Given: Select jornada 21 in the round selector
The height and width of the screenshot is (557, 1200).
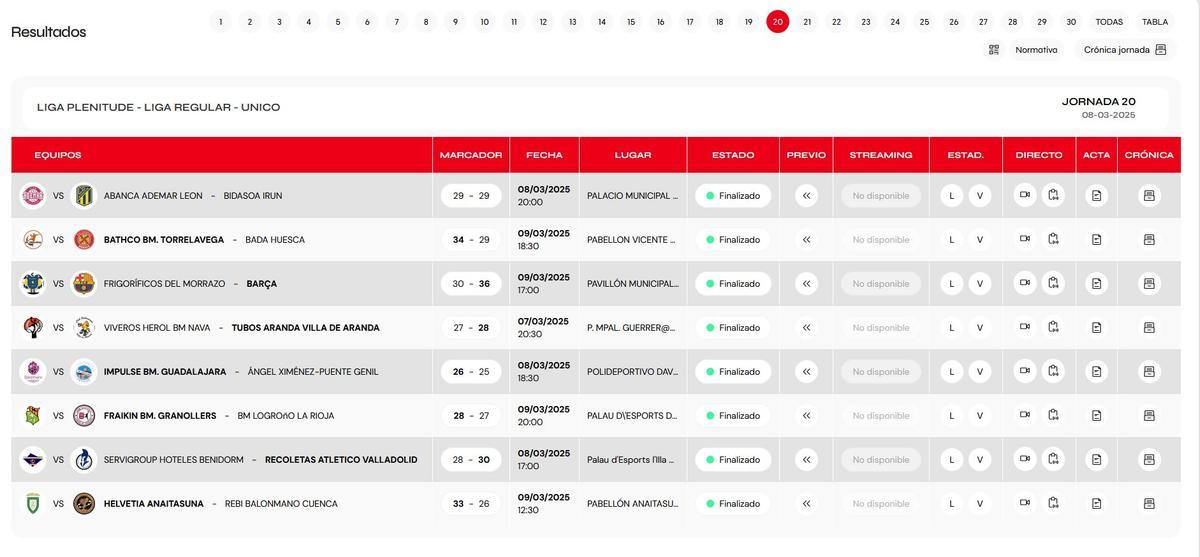Looking at the screenshot, I should (x=807, y=22).
